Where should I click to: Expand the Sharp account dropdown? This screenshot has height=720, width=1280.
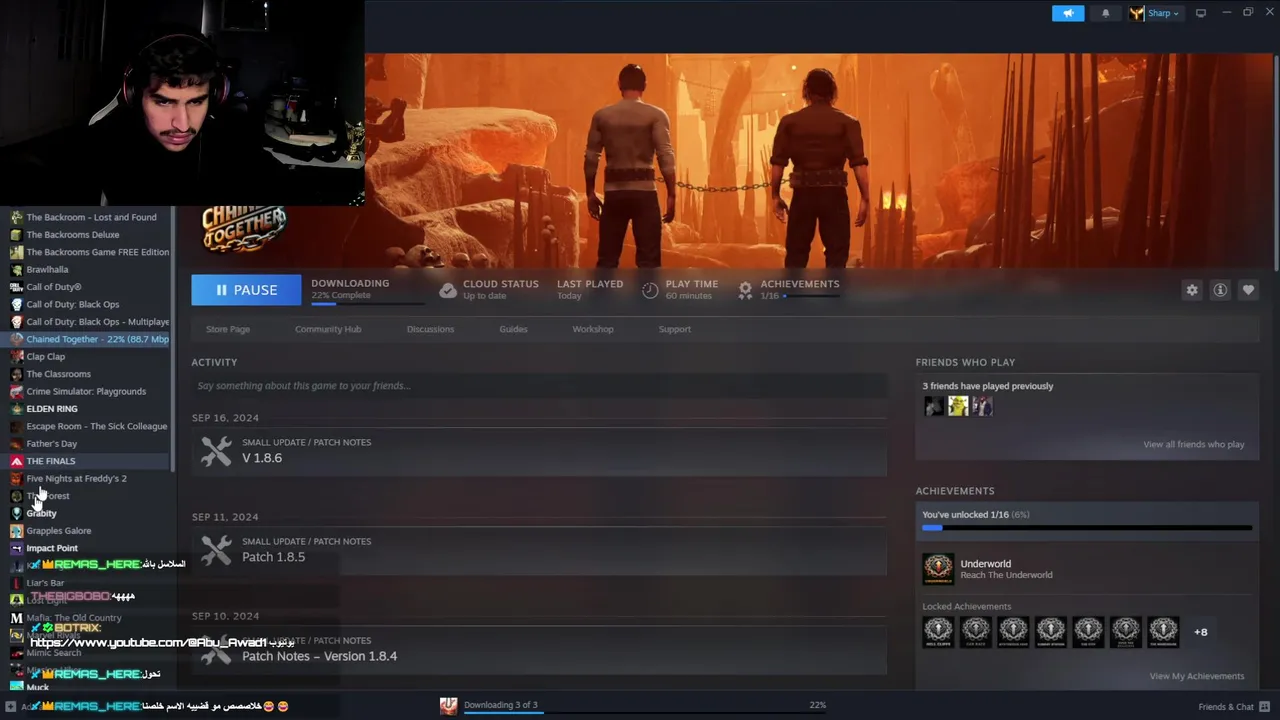pos(1164,13)
